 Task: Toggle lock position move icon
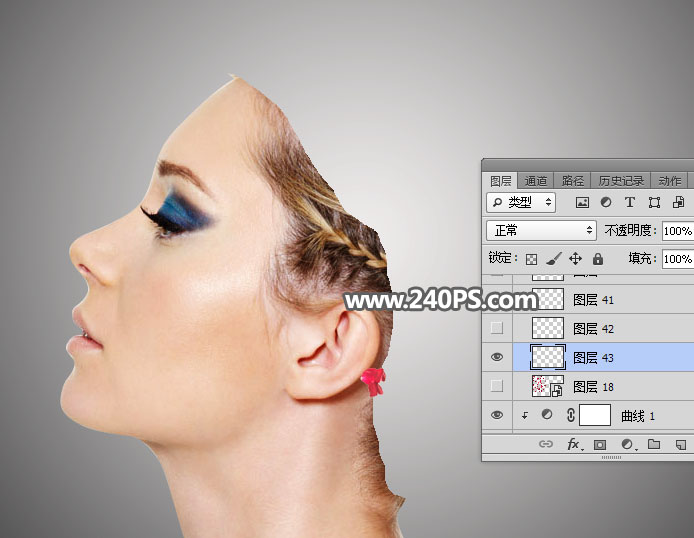pyautogui.click(x=575, y=258)
